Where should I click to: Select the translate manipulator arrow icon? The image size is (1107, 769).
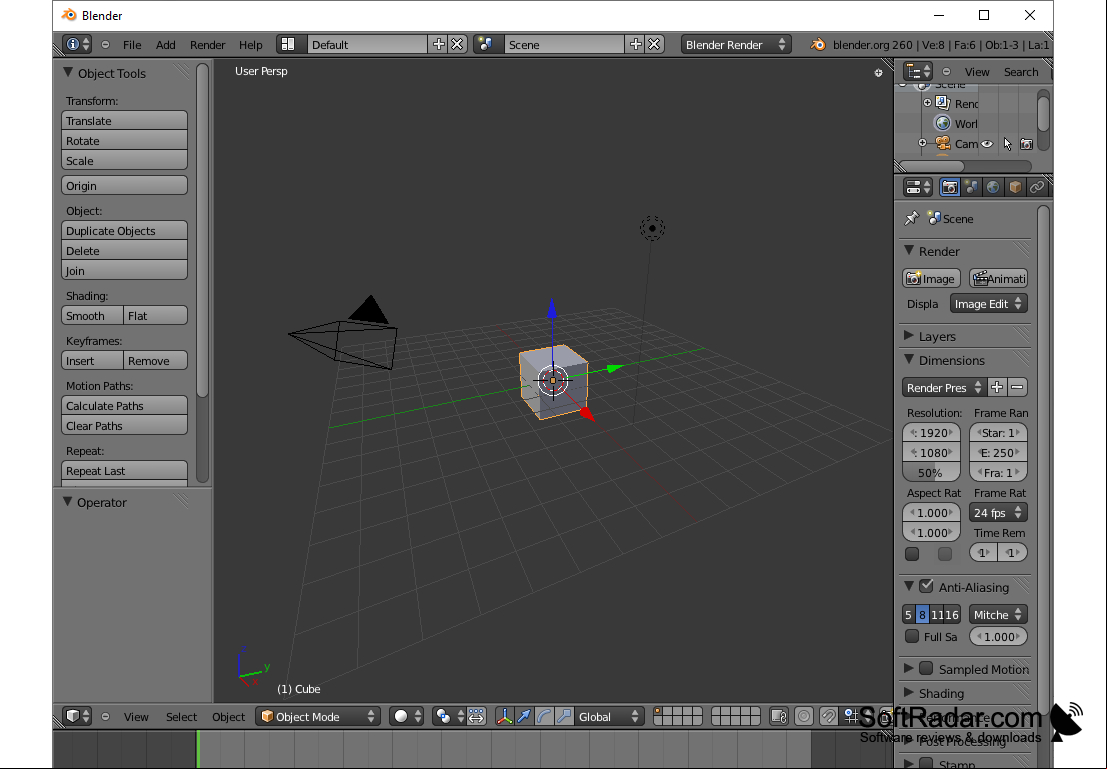524,716
